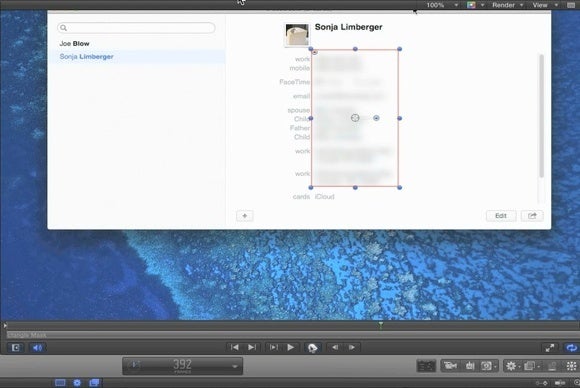Open the replicator grid icon
The image size is (580, 388).
point(571,366)
